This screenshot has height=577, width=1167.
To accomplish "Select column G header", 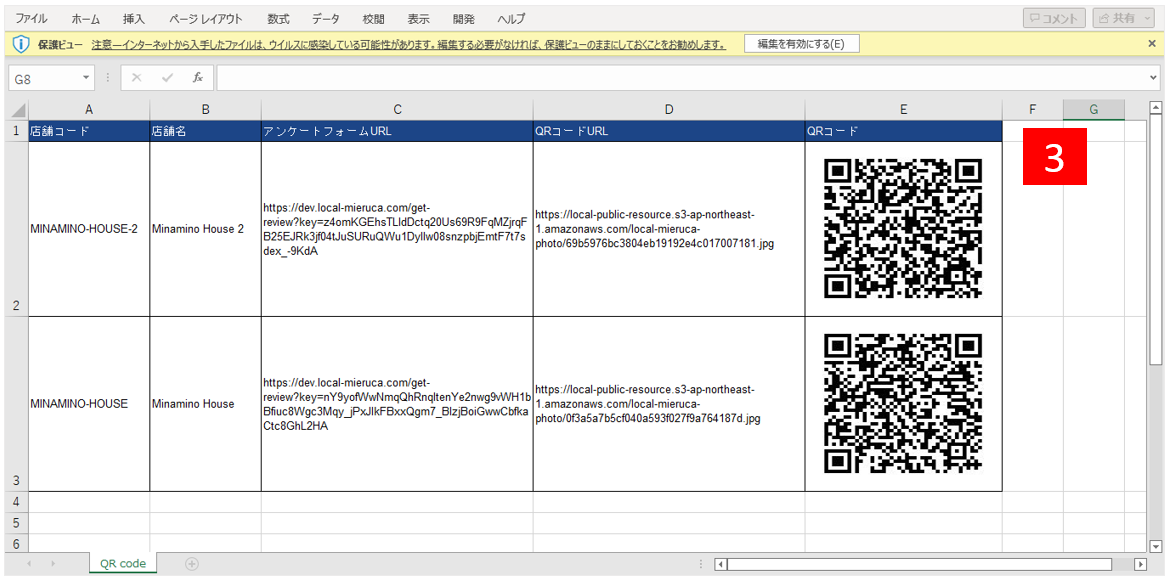I will click(1094, 109).
